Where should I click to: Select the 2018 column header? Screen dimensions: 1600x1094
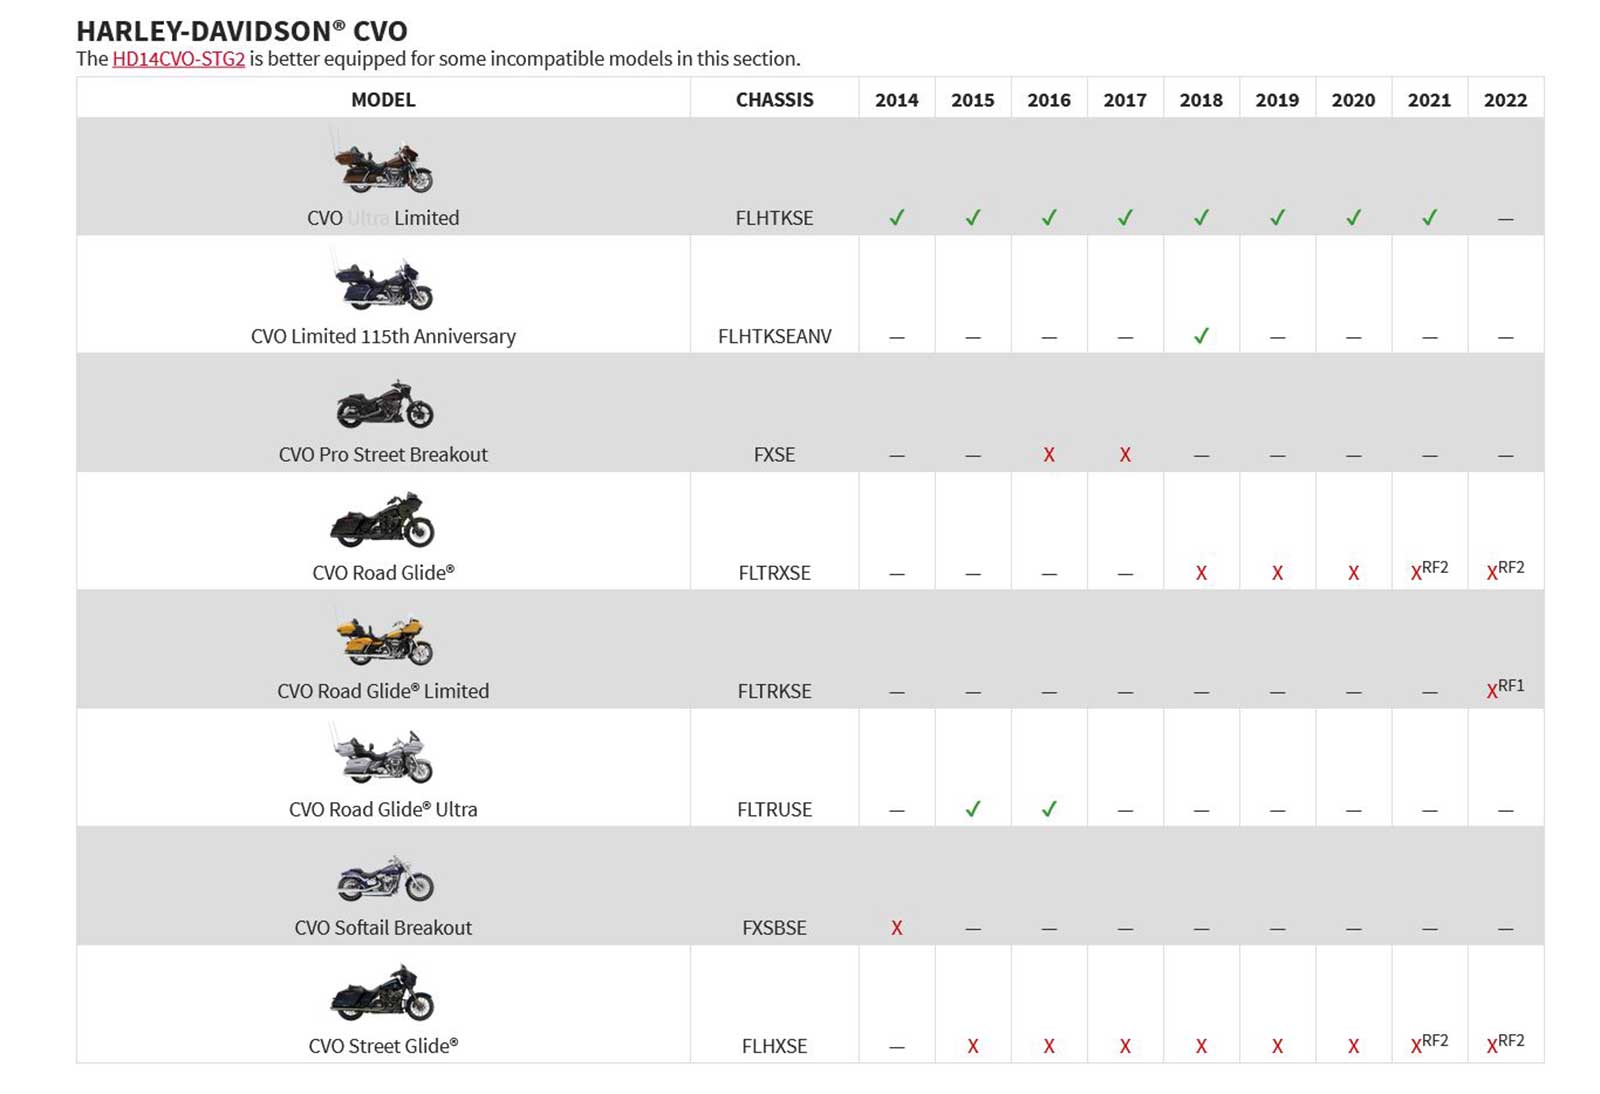tap(1201, 100)
